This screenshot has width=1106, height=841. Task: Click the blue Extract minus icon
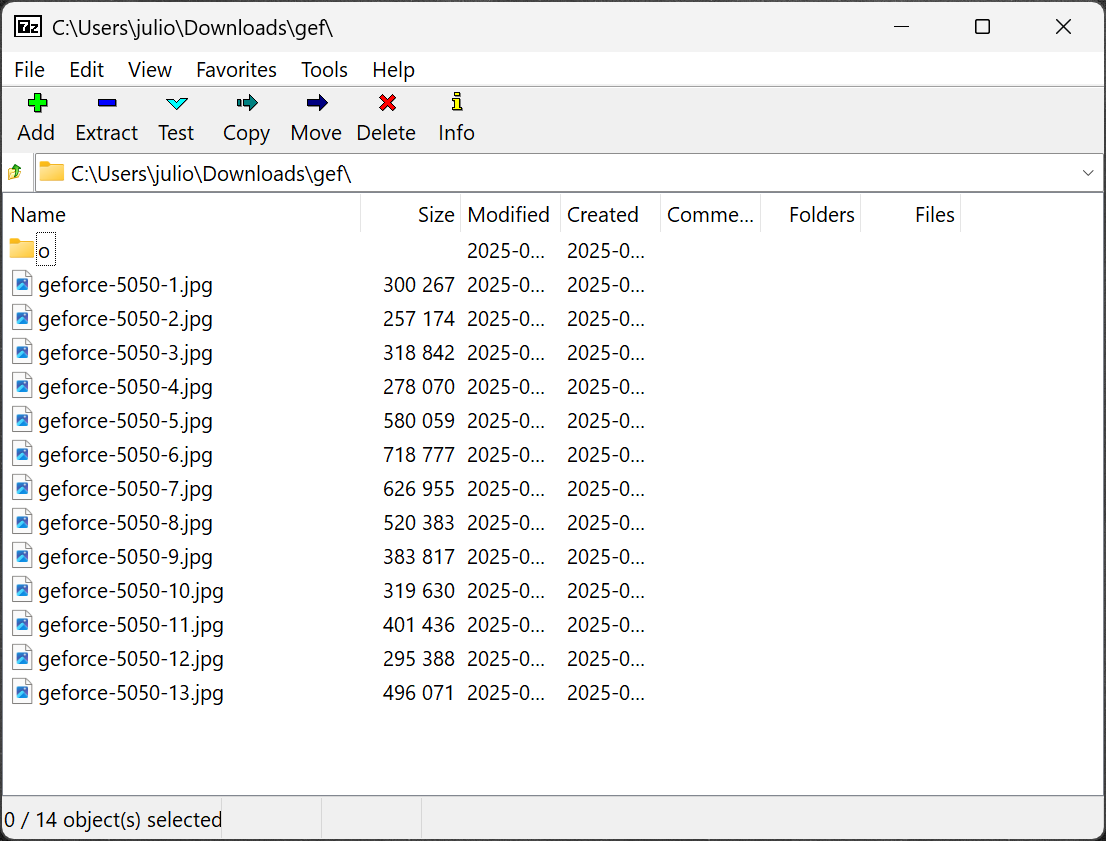107,103
